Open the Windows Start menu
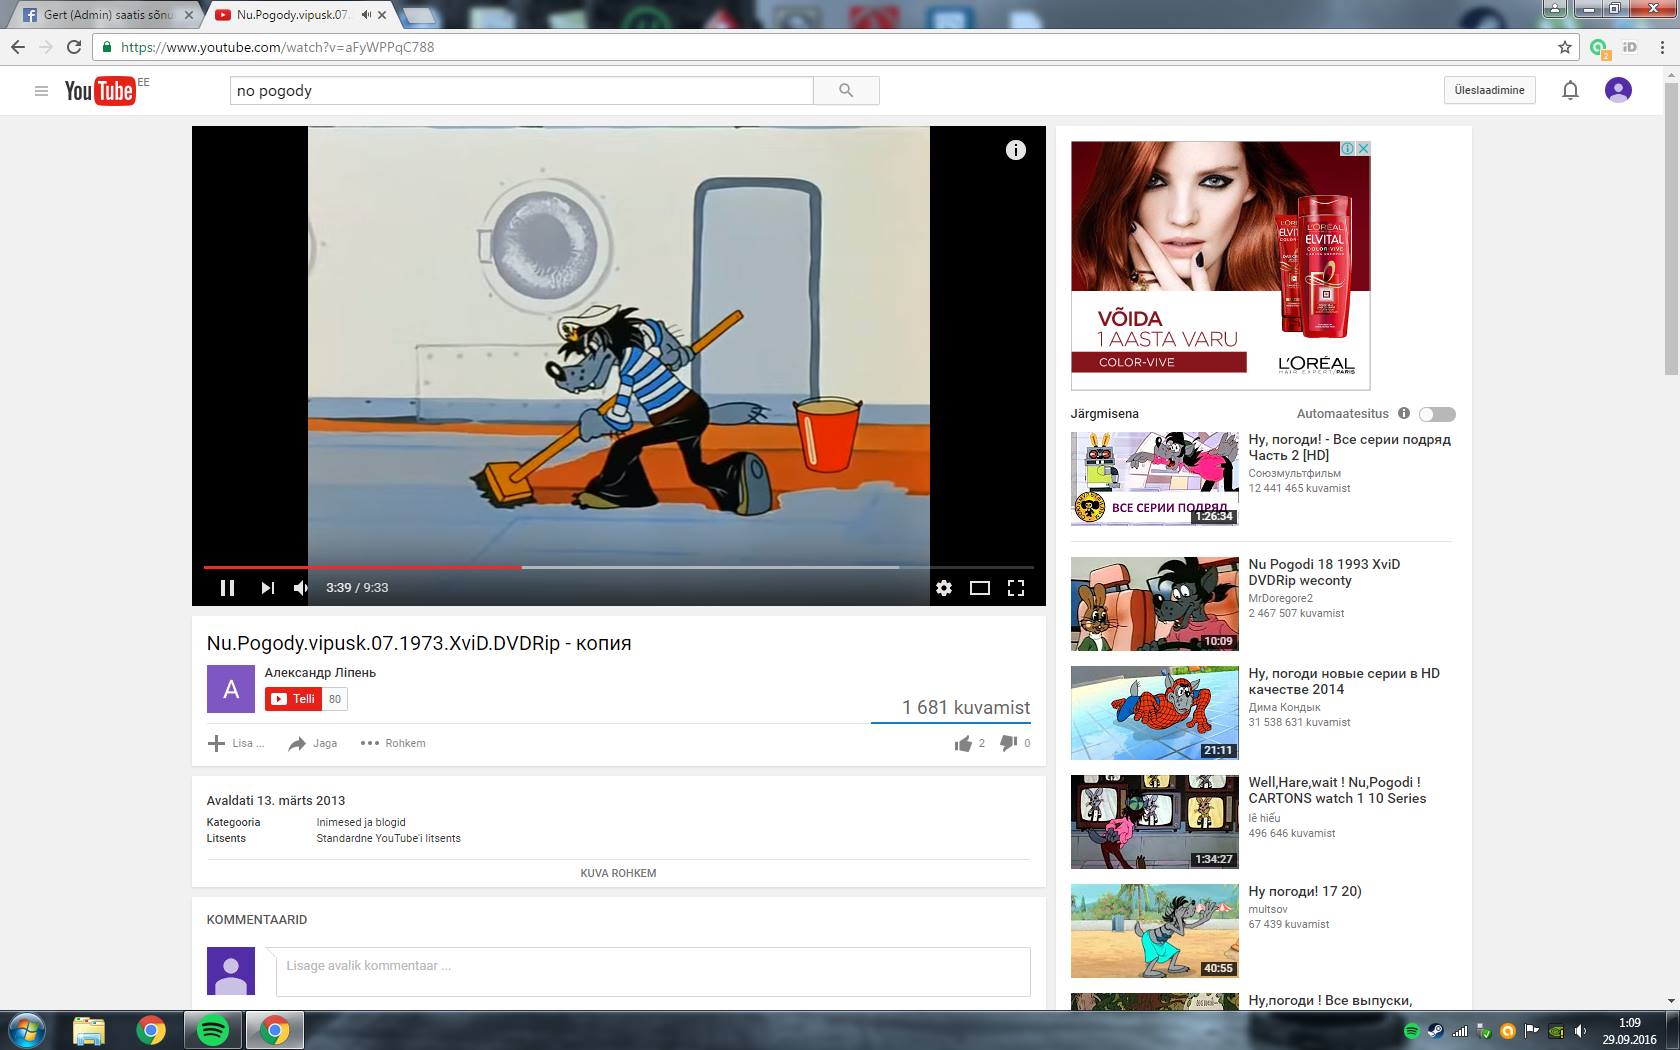This screenshot has height=1050, width=1680. [27, 1030]
